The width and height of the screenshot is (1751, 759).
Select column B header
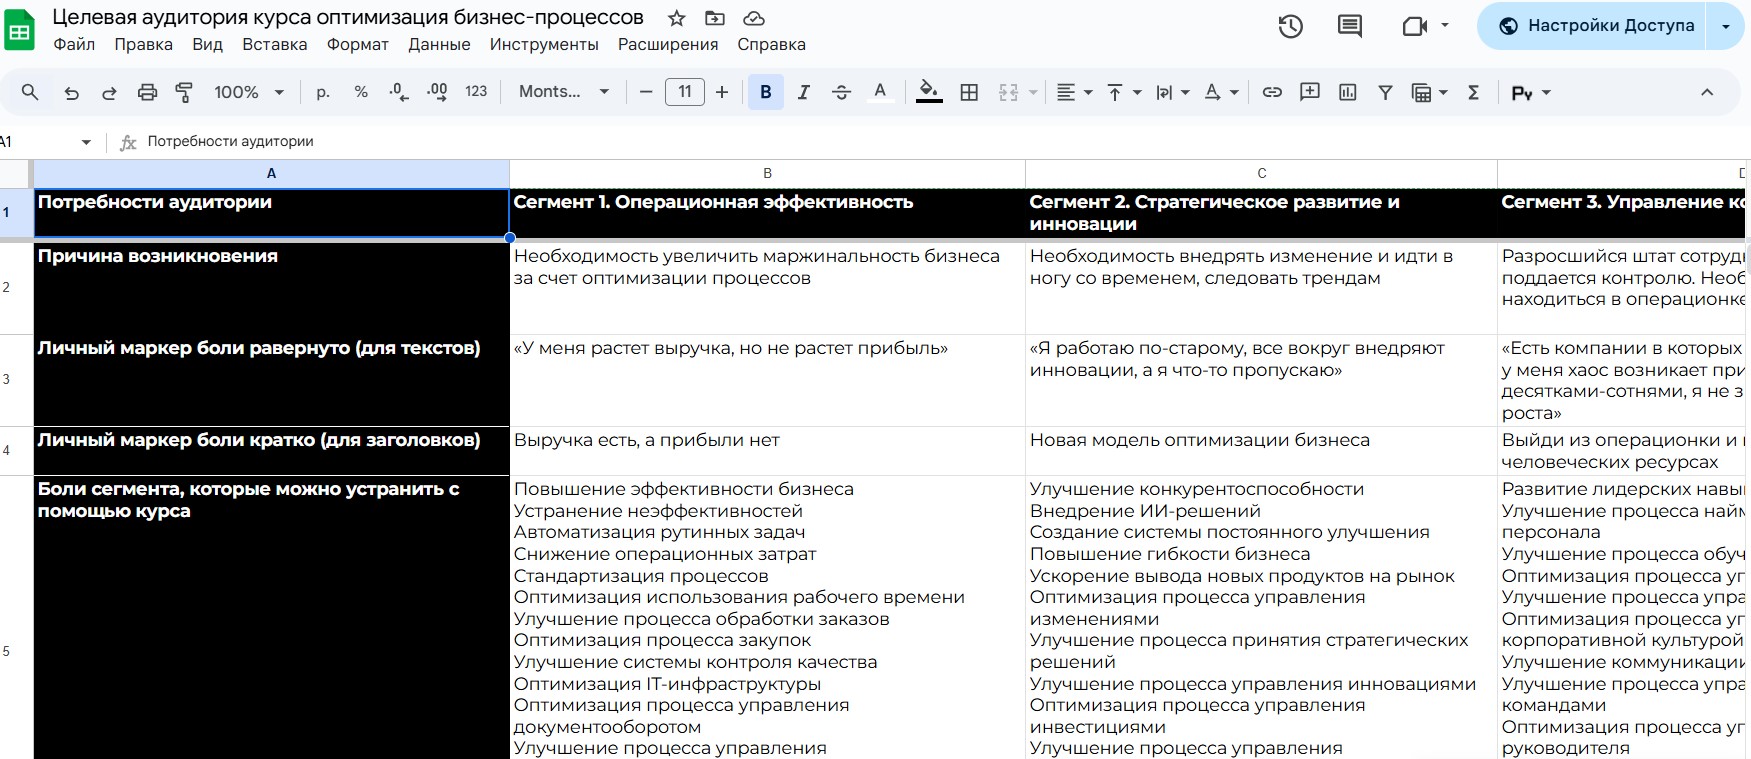(767, 174)
